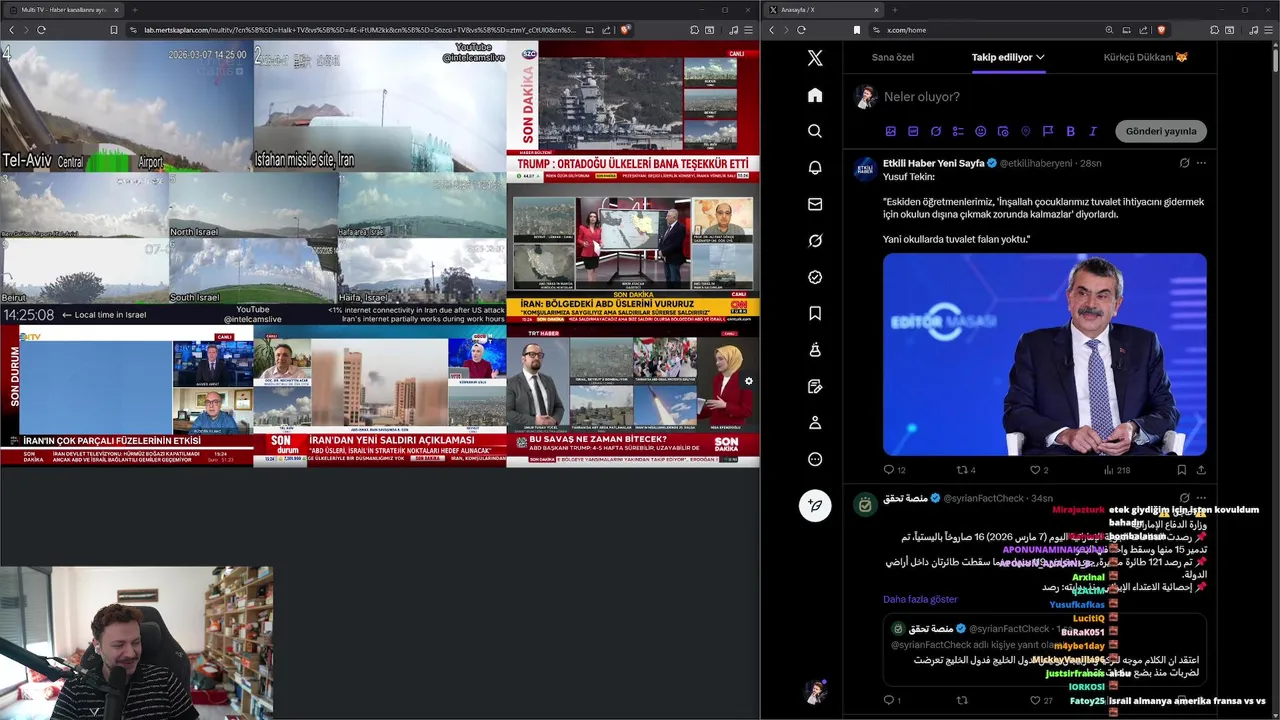Bookmark the Etkili Haber tweet

point(1181,470)
